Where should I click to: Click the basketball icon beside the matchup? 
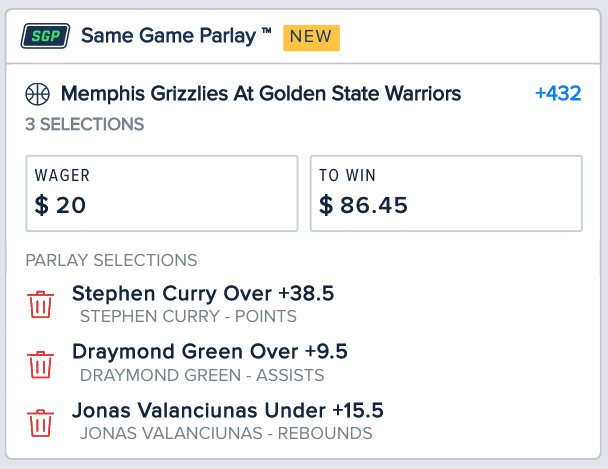[38, 95]
